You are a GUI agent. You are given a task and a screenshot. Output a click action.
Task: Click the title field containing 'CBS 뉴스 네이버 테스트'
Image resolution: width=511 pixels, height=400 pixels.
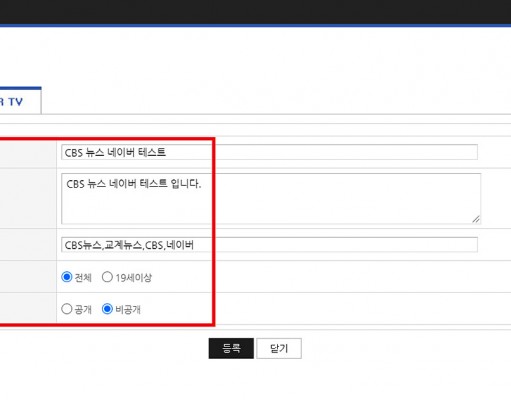pyautogui.click(x=269, y=152)
